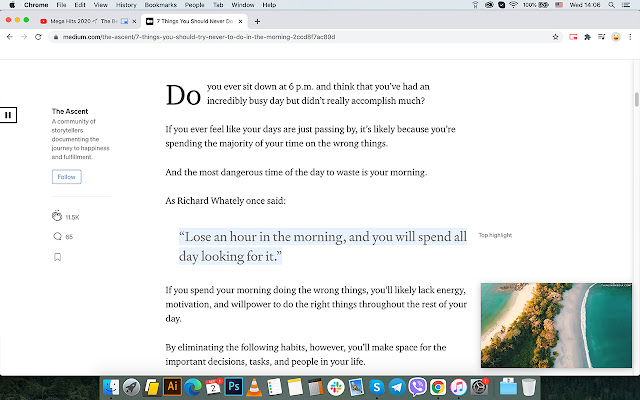Click the page vertical scrollbar
The height and width of the screenshot is (400, 640).
point(636,100)
